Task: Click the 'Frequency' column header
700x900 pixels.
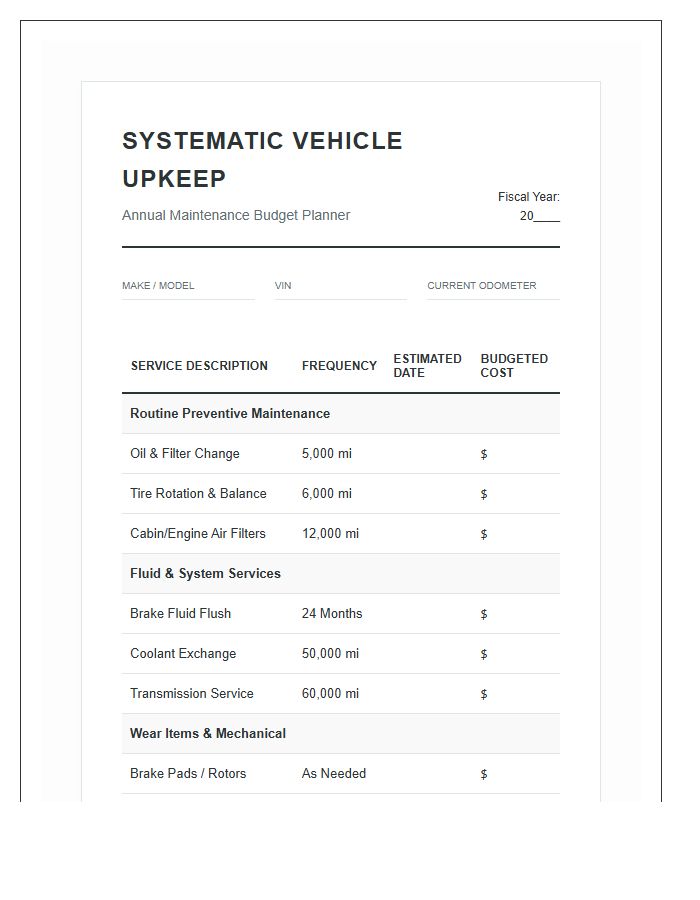Action: [x=339, y=366]
